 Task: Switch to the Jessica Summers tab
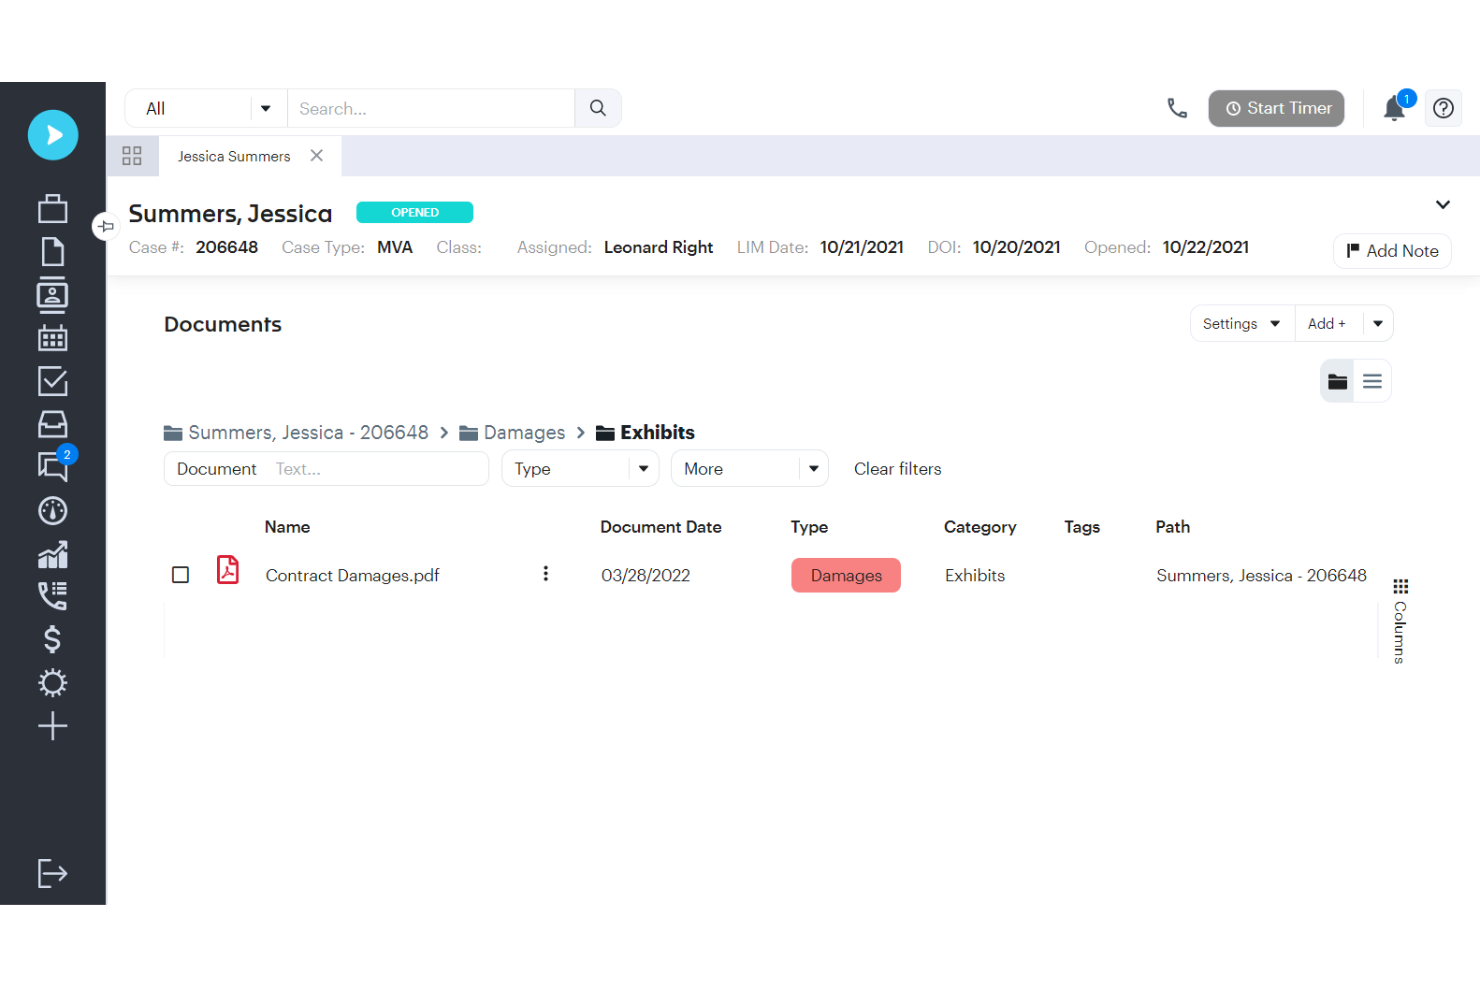coord(234,156)
